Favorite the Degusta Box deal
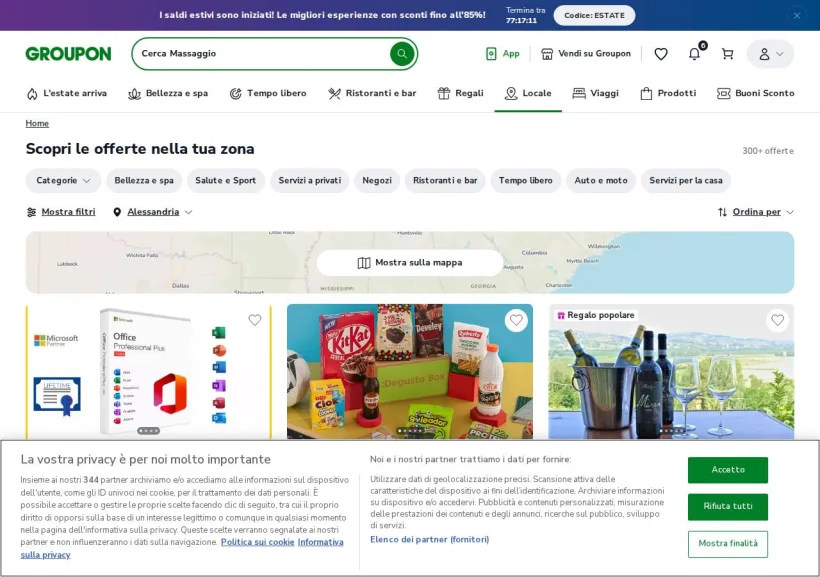The image size is (820, 577). click(516, 320)
